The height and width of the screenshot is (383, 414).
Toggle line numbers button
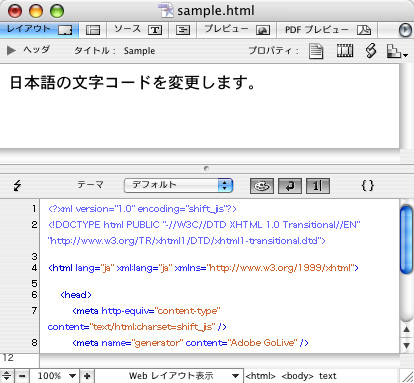318,186
